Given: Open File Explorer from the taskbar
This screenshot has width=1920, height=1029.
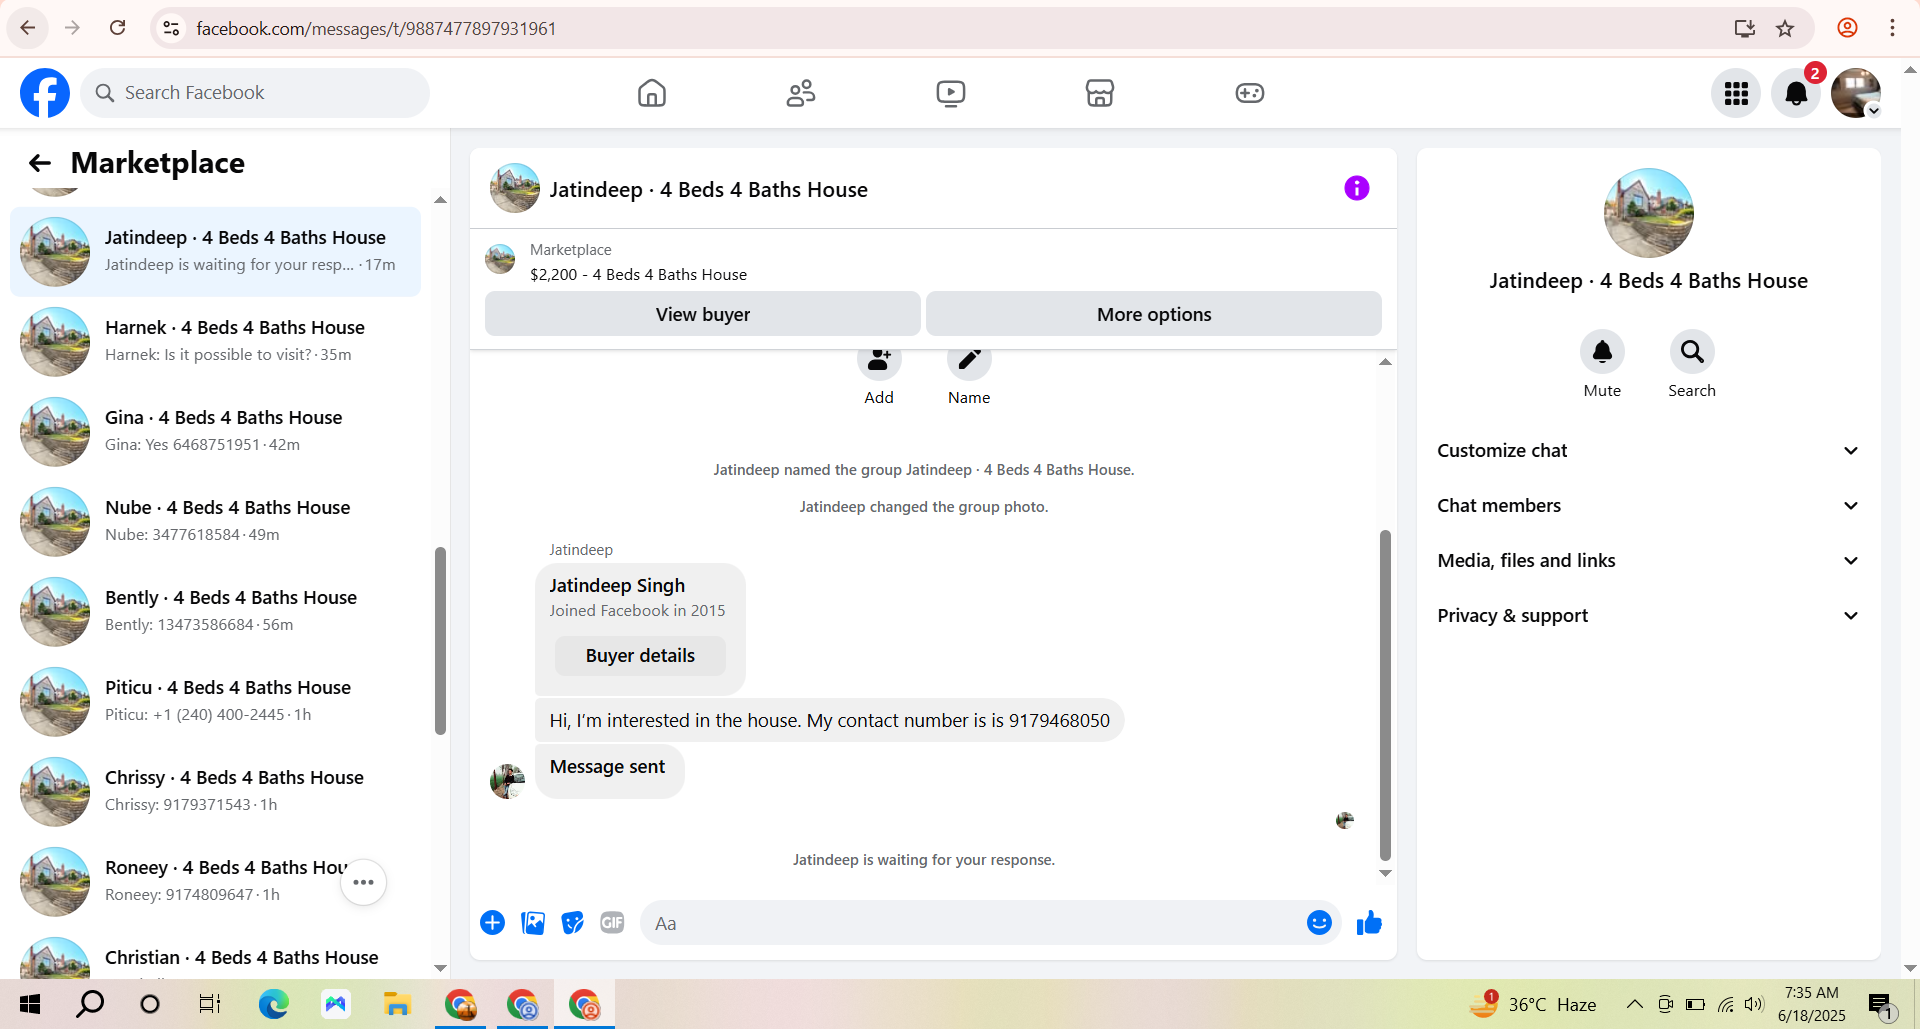Looking at the screenshot, I should [x=397, y=1004].
